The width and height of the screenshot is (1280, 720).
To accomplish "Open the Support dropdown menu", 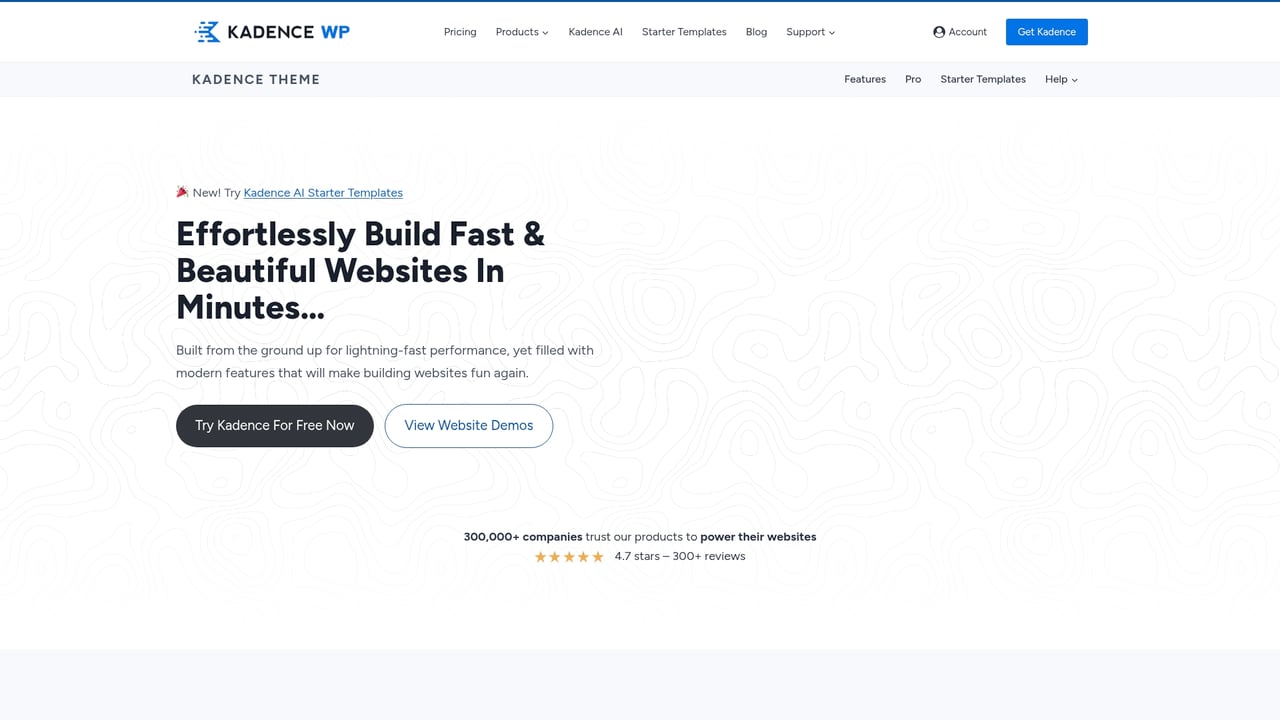I will click(810, 31).
